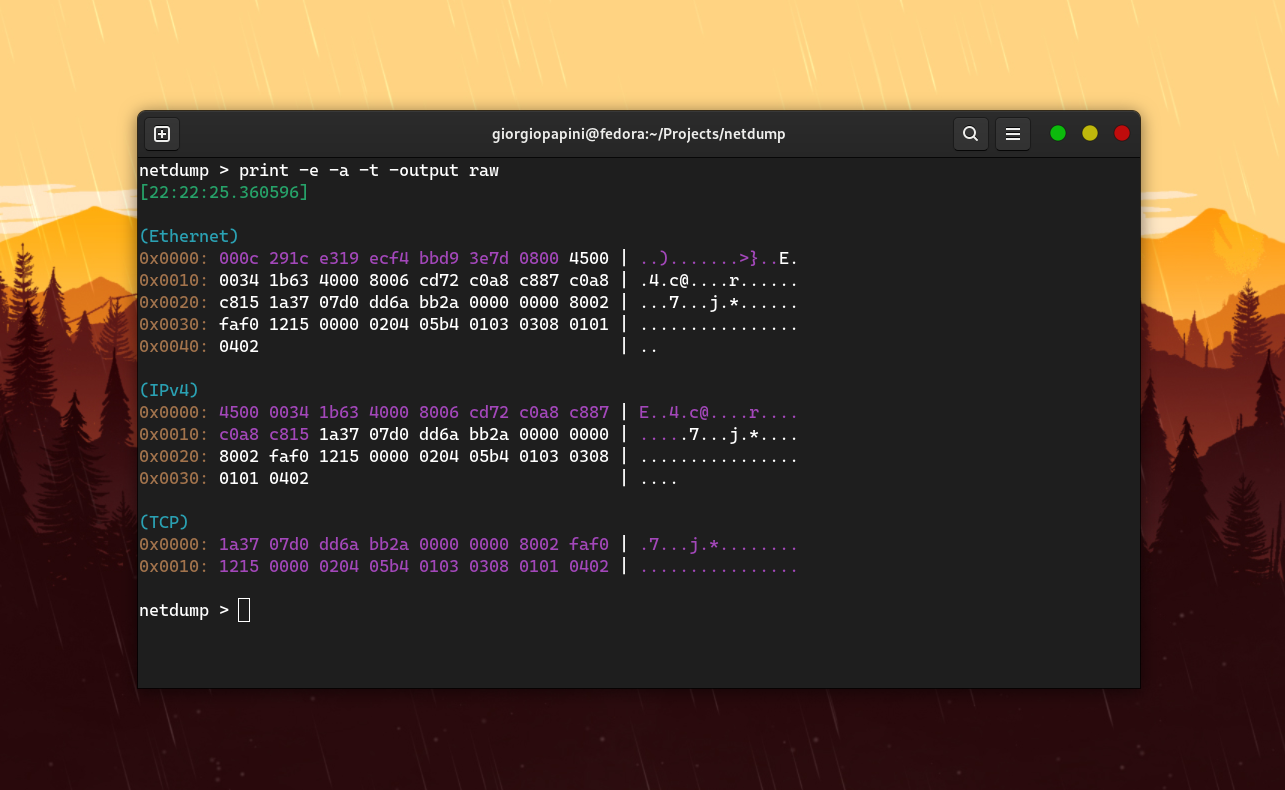Click the green window control button
The image size is (1285, 790).
[x=1058, y=133]
